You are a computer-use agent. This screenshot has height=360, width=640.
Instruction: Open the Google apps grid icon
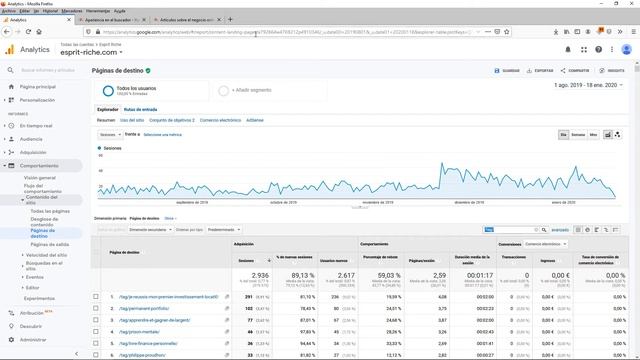click(x=584, y=49)
